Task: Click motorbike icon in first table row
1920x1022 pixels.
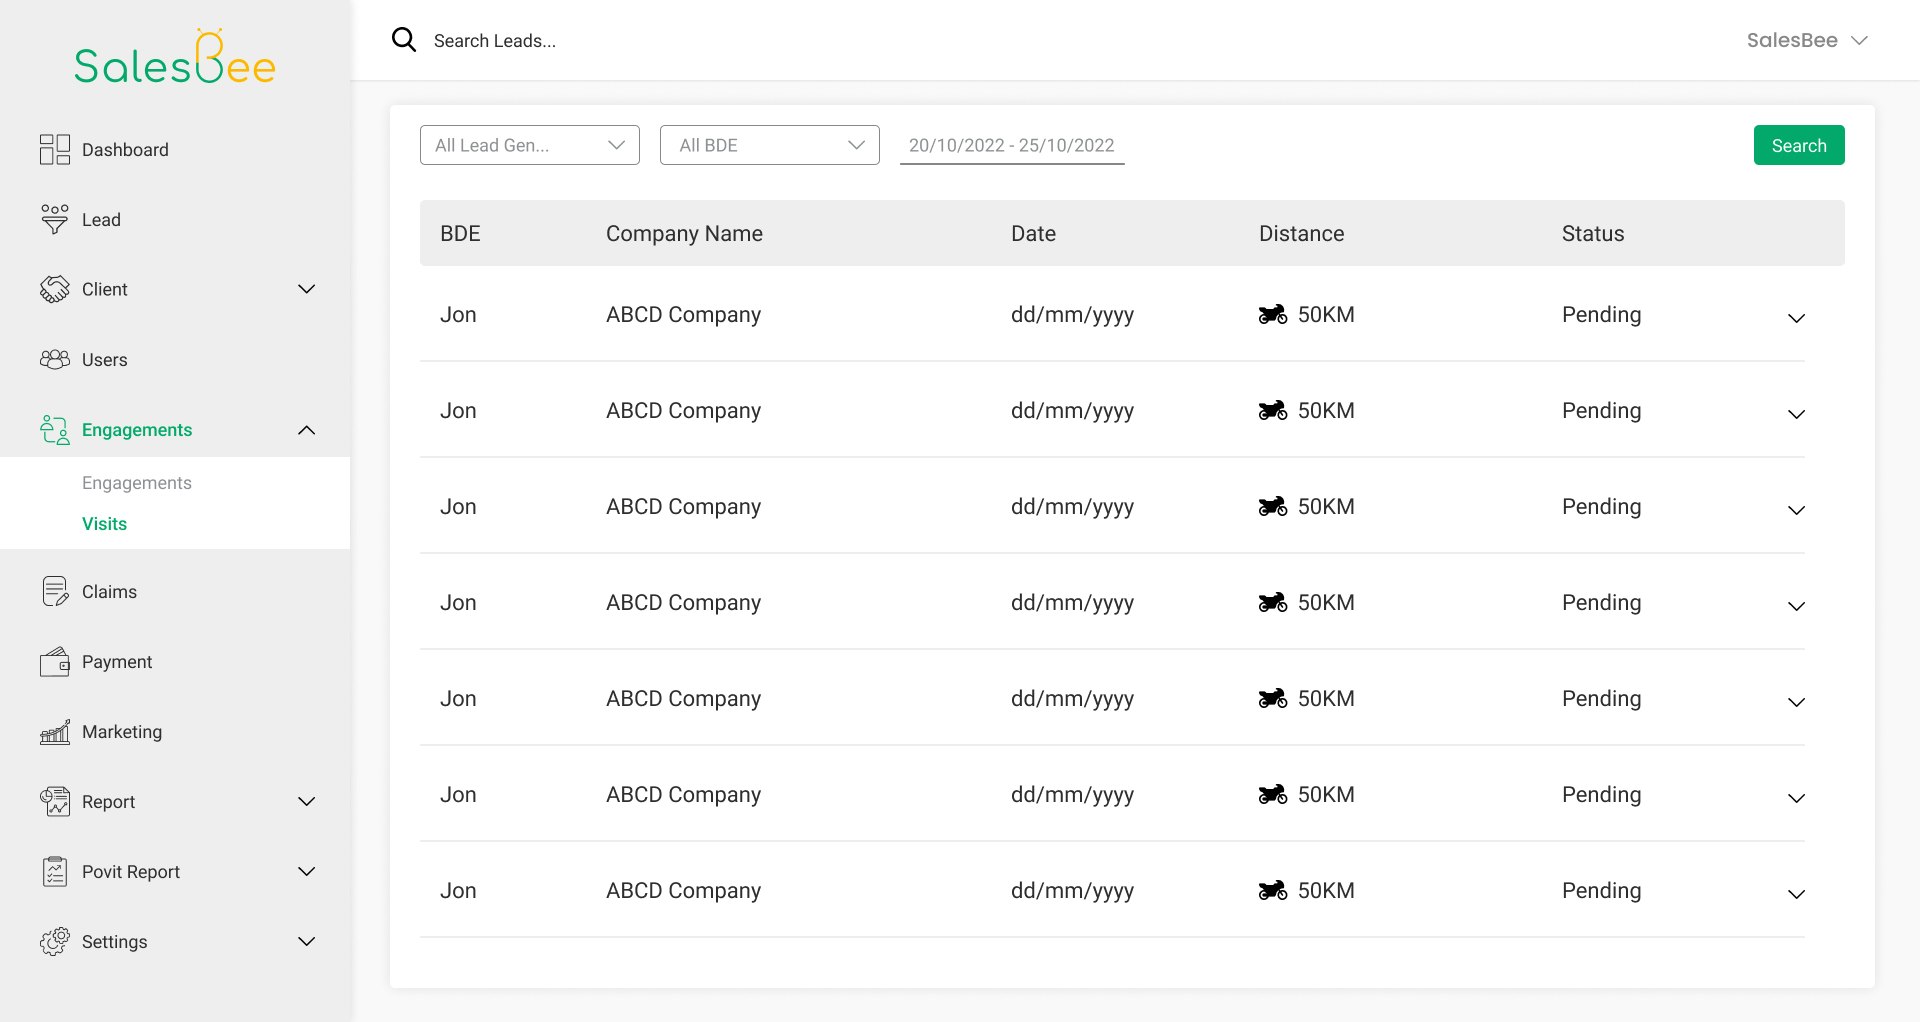Action: point(1273,315)
